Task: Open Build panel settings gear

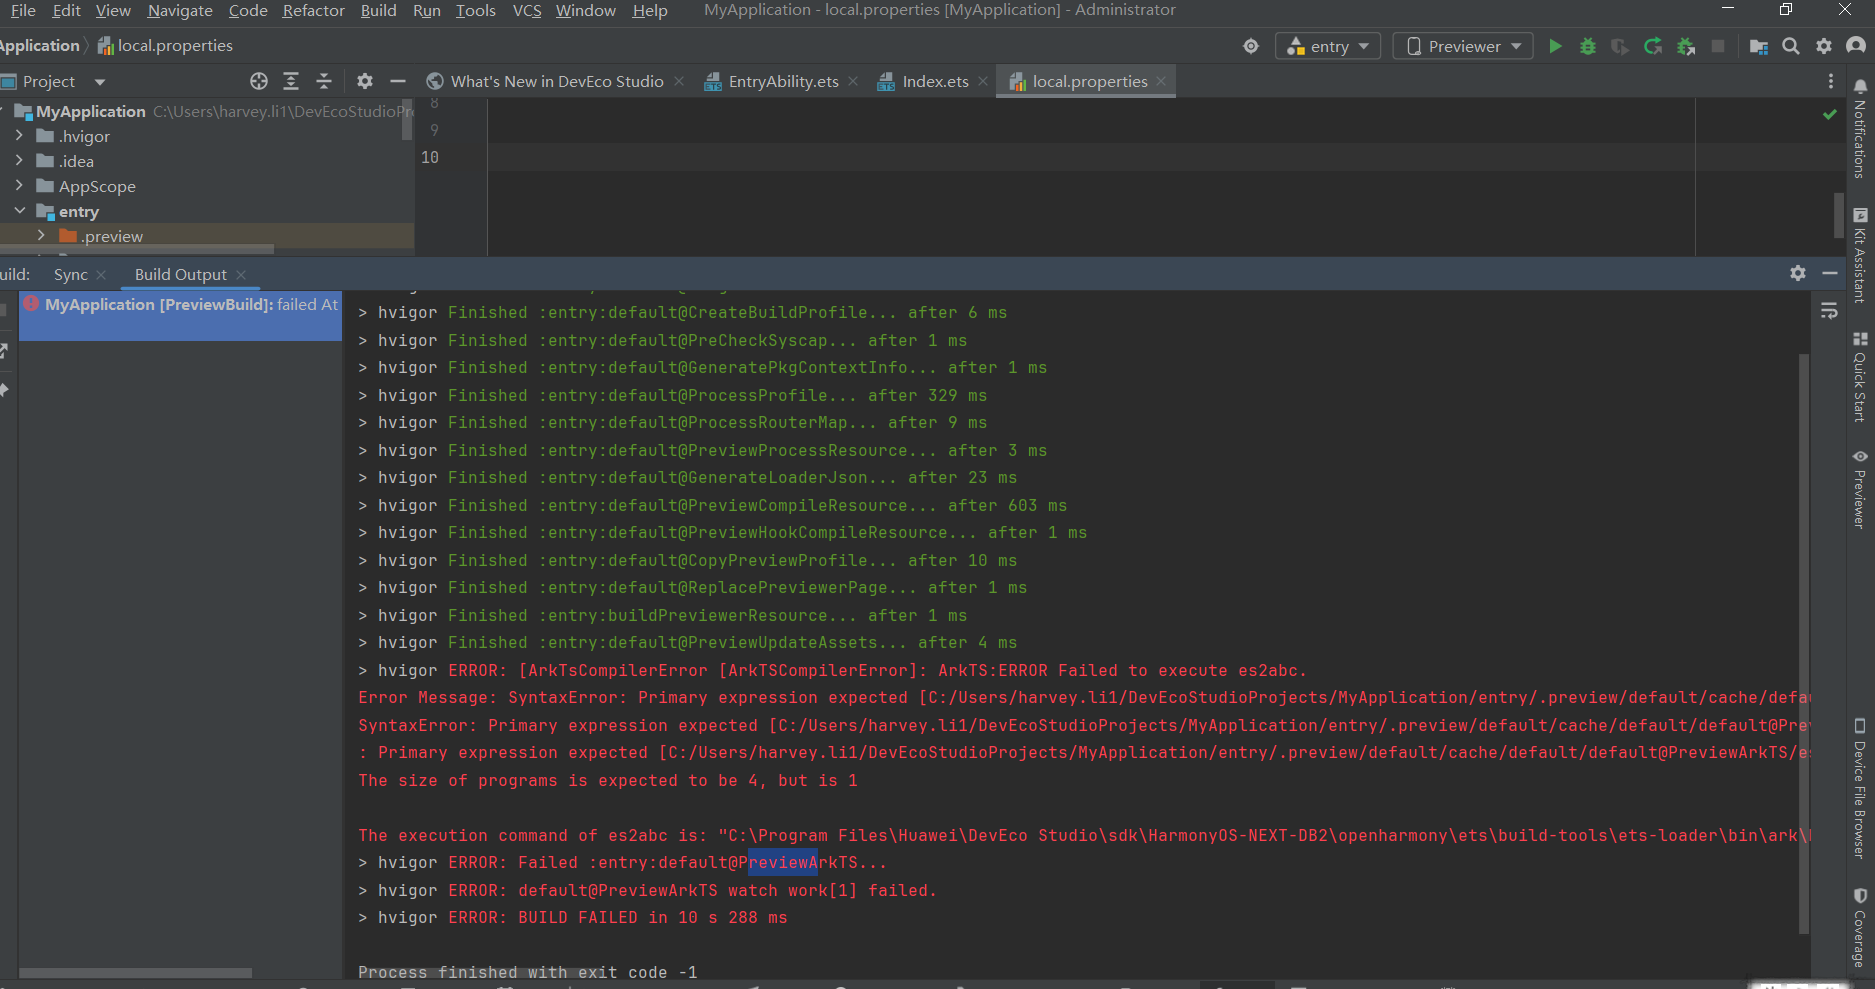Action: 1798,273
